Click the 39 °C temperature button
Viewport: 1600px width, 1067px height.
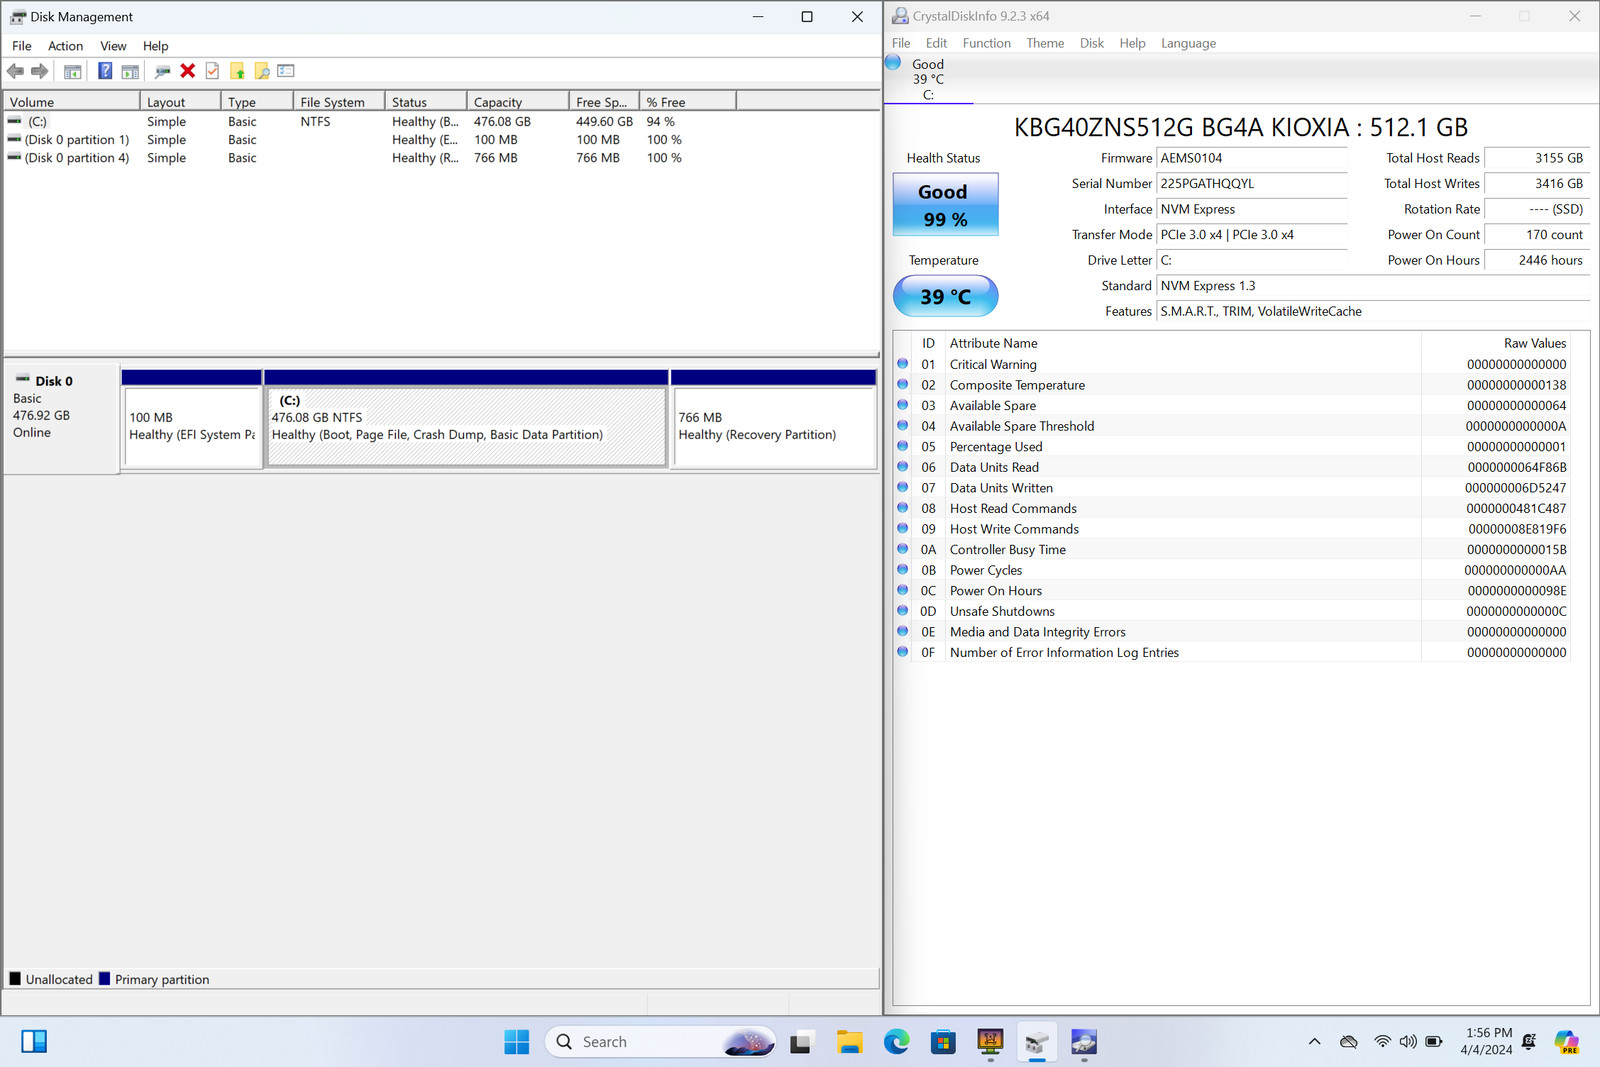pos(945,297)
